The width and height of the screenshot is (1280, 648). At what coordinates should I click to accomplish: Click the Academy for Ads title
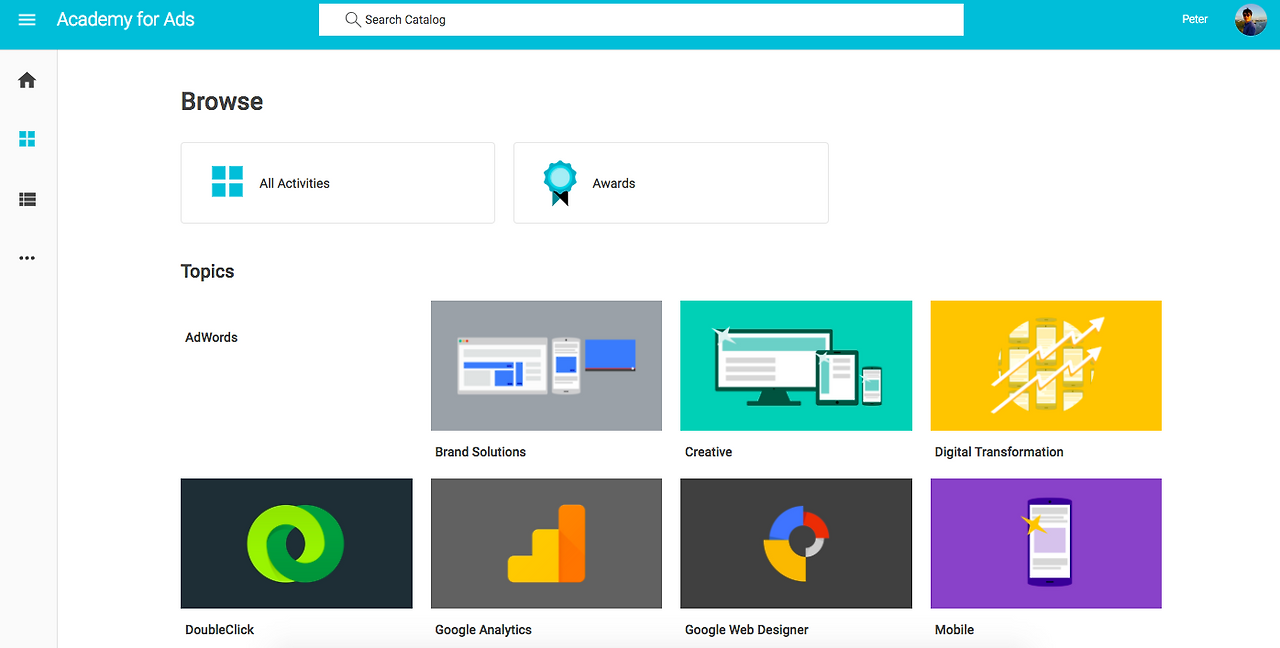tap(126, 19)
